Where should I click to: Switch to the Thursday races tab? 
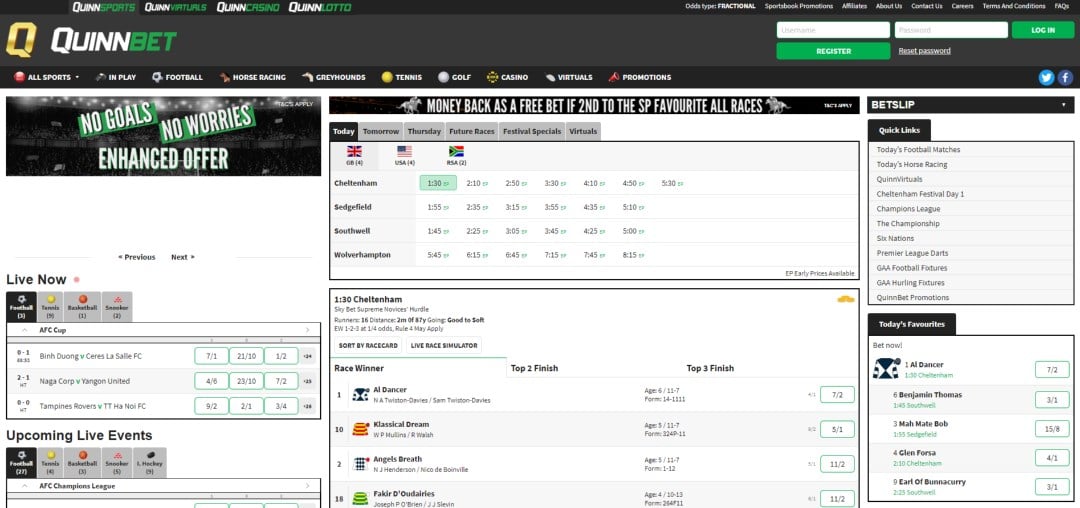pyautogui.click(x=424, y=131)
